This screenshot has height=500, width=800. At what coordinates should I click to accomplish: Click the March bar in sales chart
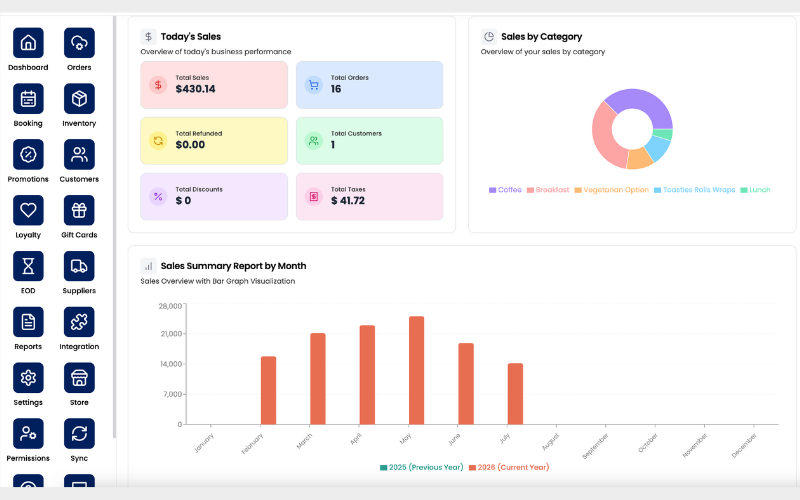click(x=318, y=379)
